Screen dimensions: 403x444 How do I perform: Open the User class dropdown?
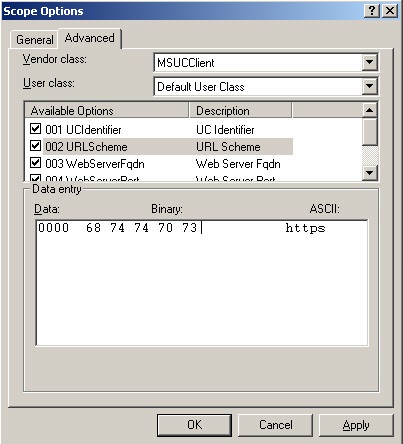click(369, 86)
